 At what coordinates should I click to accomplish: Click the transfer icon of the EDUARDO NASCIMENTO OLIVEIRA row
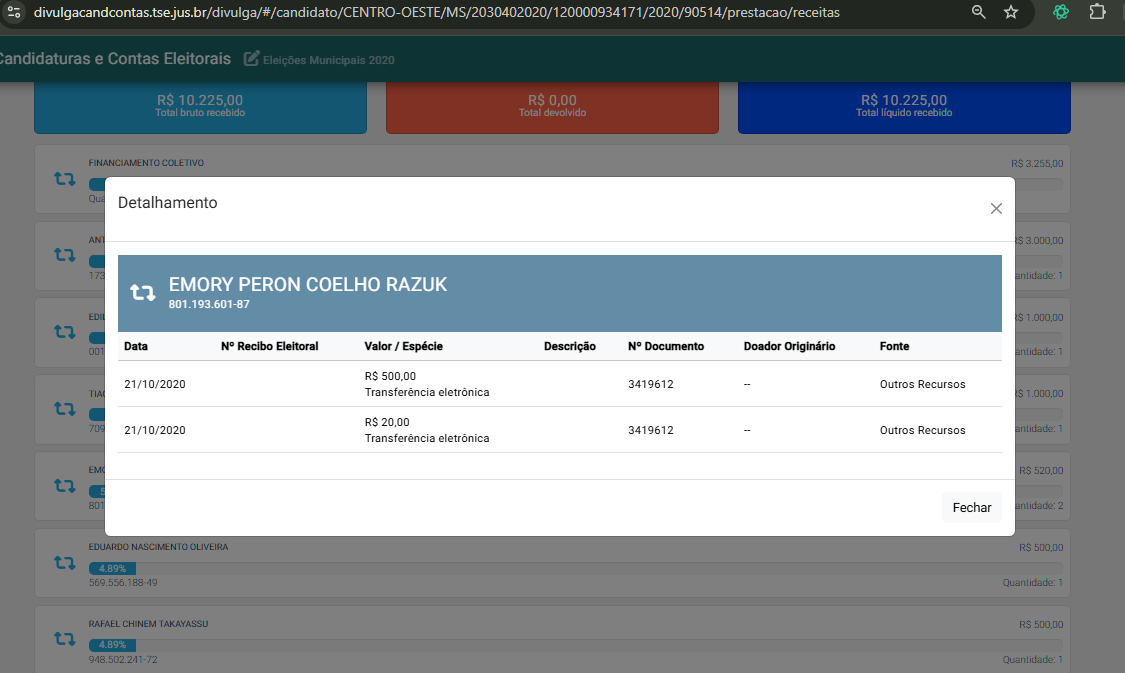pyautogui.click(x=65, y=563)
